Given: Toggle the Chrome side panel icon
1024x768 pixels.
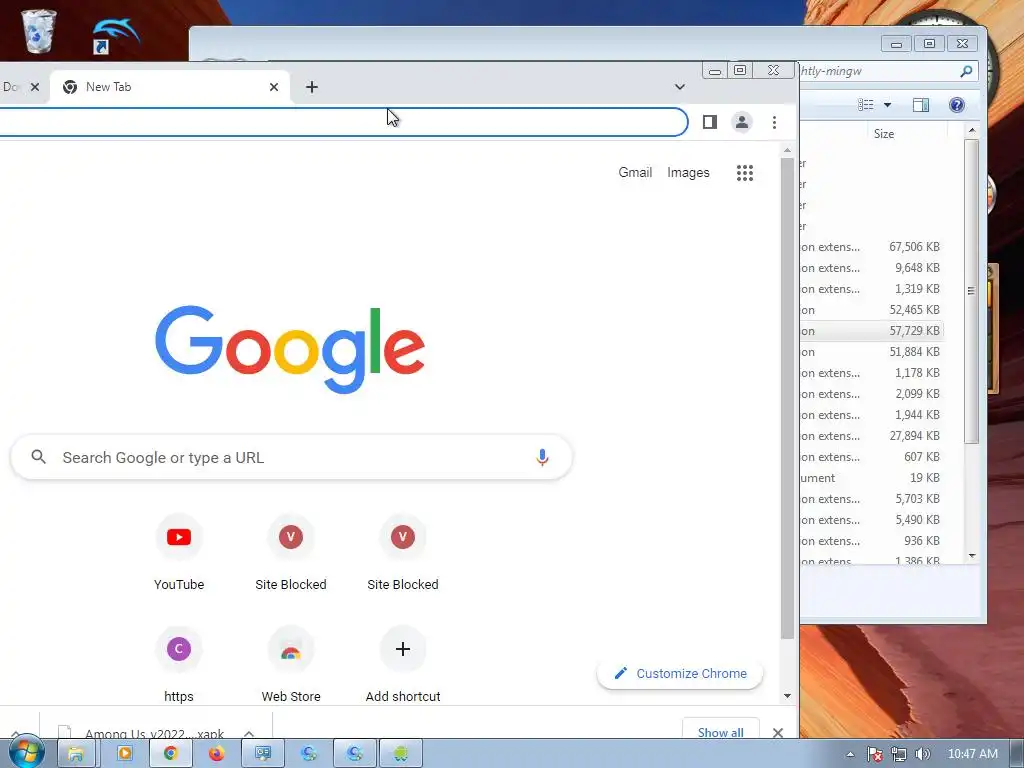Looking at the screenshot, I should click(709, 122).
